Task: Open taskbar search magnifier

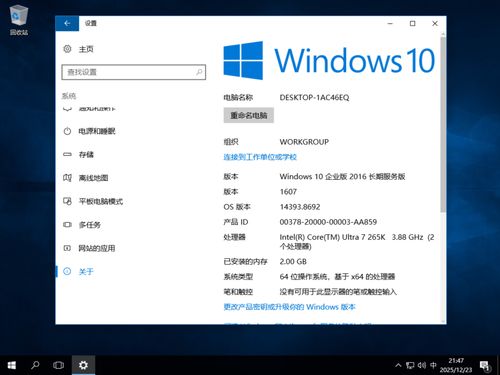Action: 35,365
